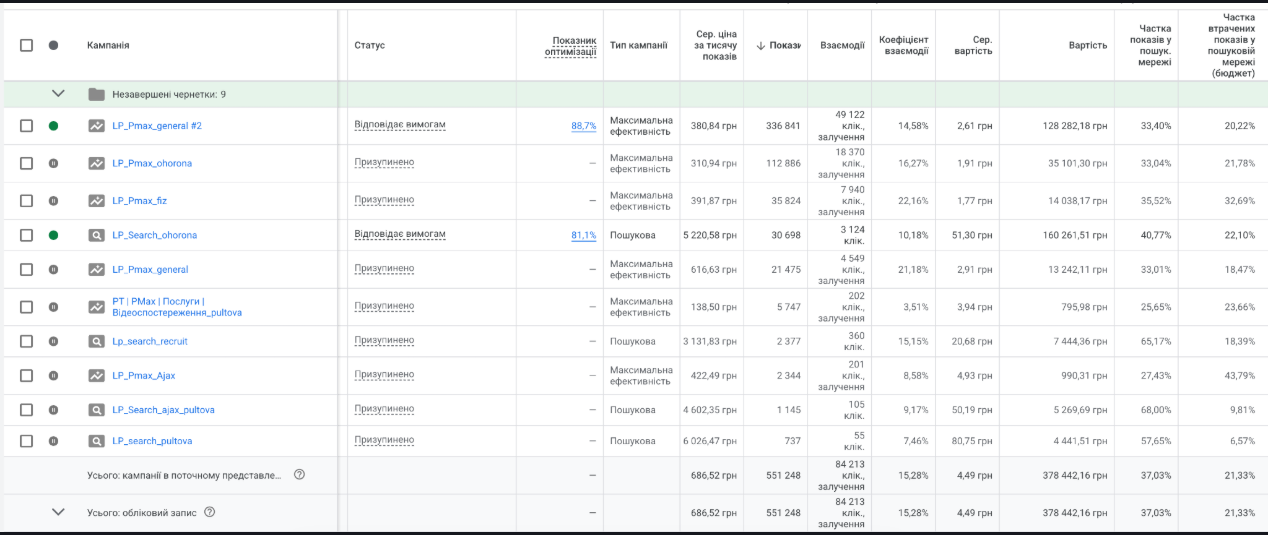Tick checkbox for LP_Pmax_general #2 row
This screenshot has height=535, width=1268.
point(26,126)
